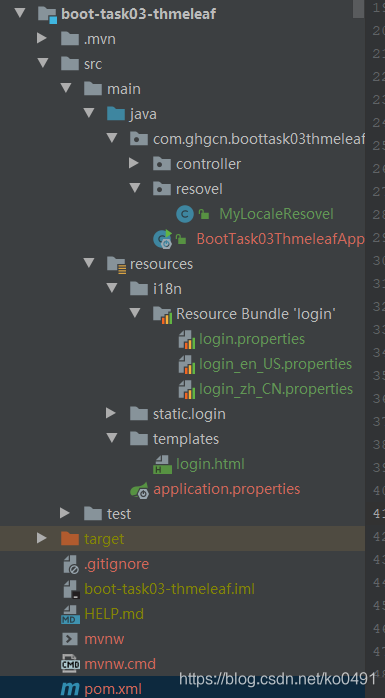Click the static.login folder icon
385x698 pixels.
click(x=139, y=414)
